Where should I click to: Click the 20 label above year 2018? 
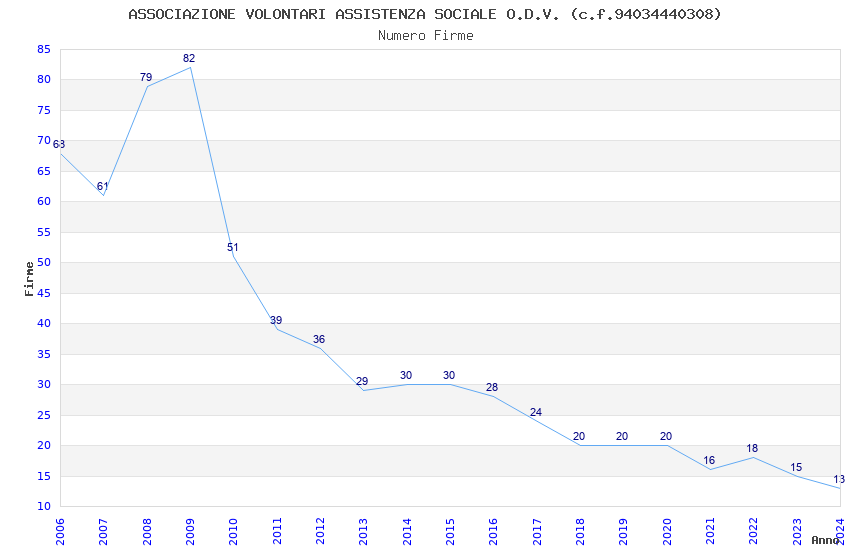pyautogui.click(x=579, y=436)
